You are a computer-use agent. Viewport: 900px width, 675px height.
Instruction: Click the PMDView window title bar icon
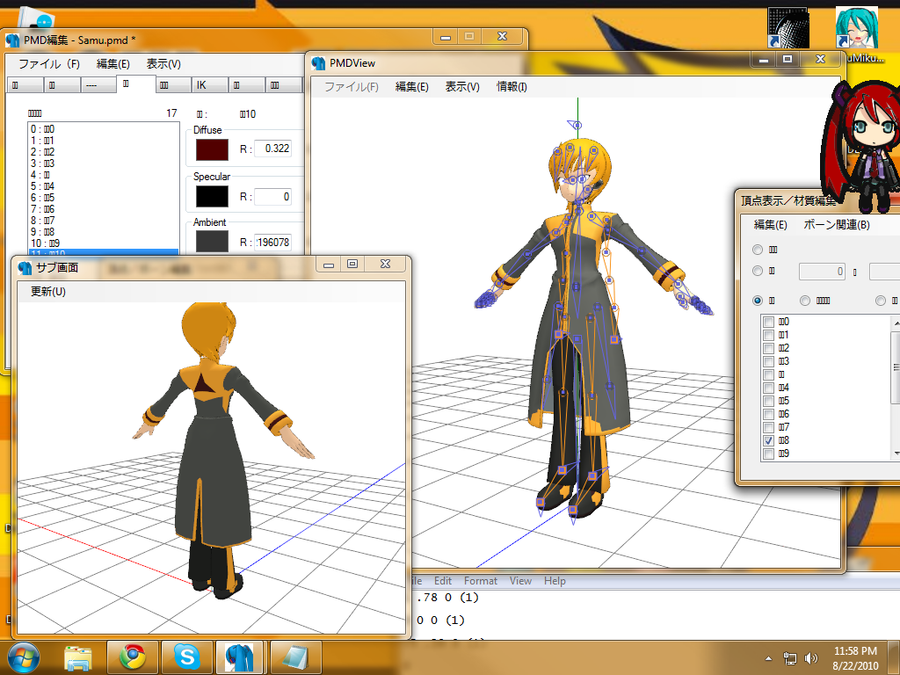coord(318,63)
